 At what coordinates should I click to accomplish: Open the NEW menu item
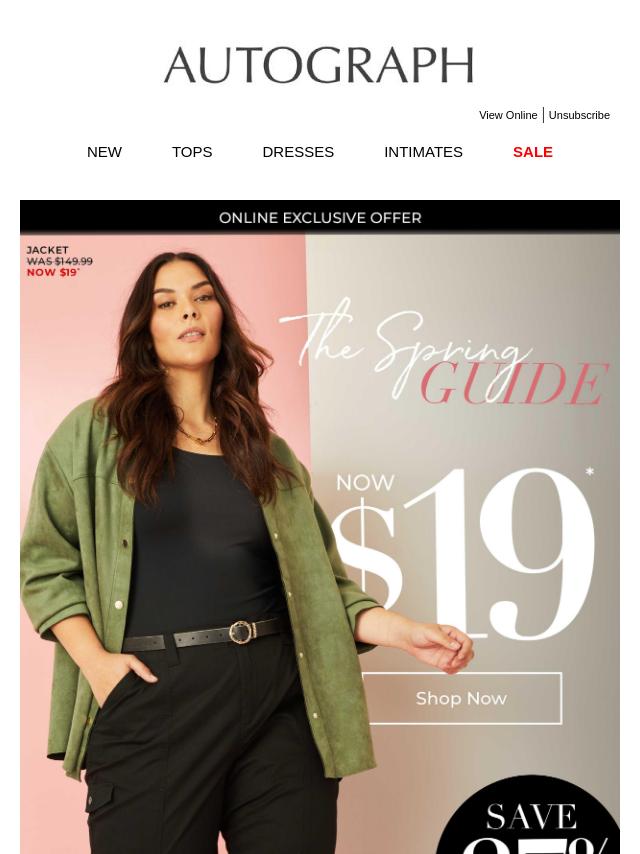click(x=104, y=152)
